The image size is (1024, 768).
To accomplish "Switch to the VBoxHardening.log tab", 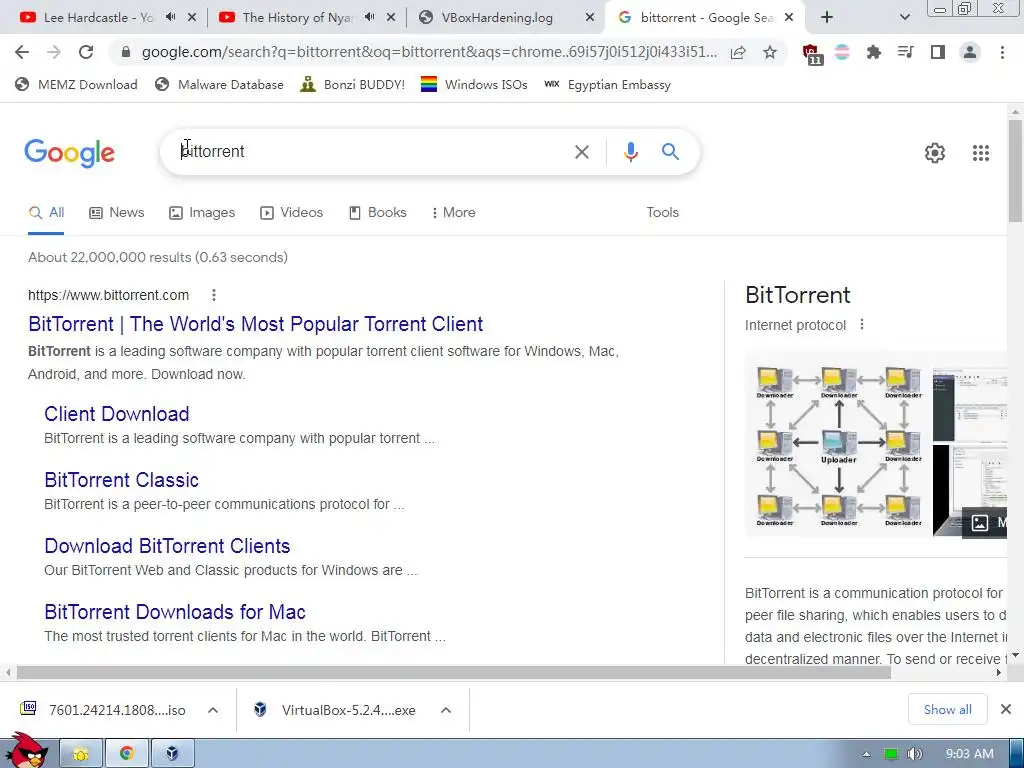I will pos(496,18).
